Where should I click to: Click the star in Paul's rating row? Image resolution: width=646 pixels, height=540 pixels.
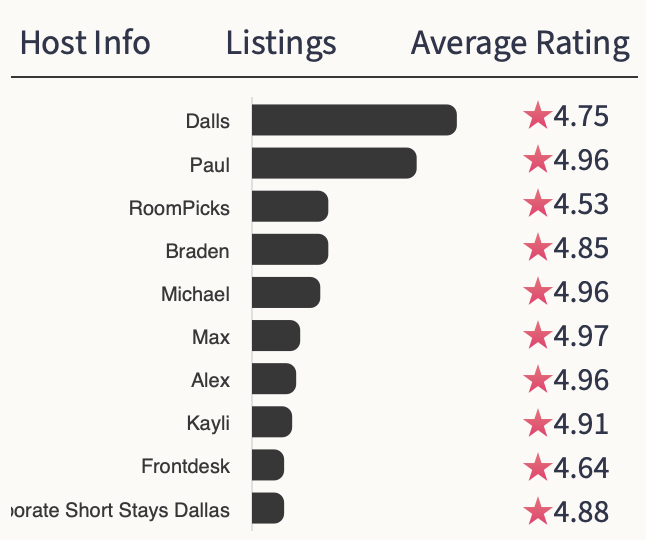[537, 160]
